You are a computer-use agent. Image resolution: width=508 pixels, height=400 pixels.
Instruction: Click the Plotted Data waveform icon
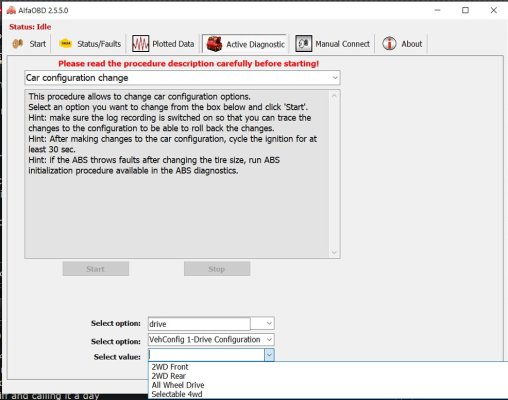[140, 44]
